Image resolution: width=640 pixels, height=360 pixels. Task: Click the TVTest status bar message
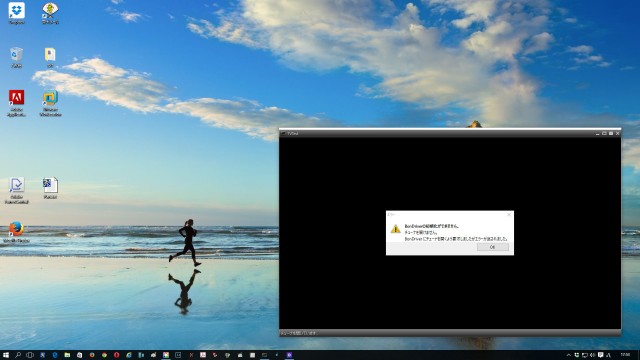(299, 333)
